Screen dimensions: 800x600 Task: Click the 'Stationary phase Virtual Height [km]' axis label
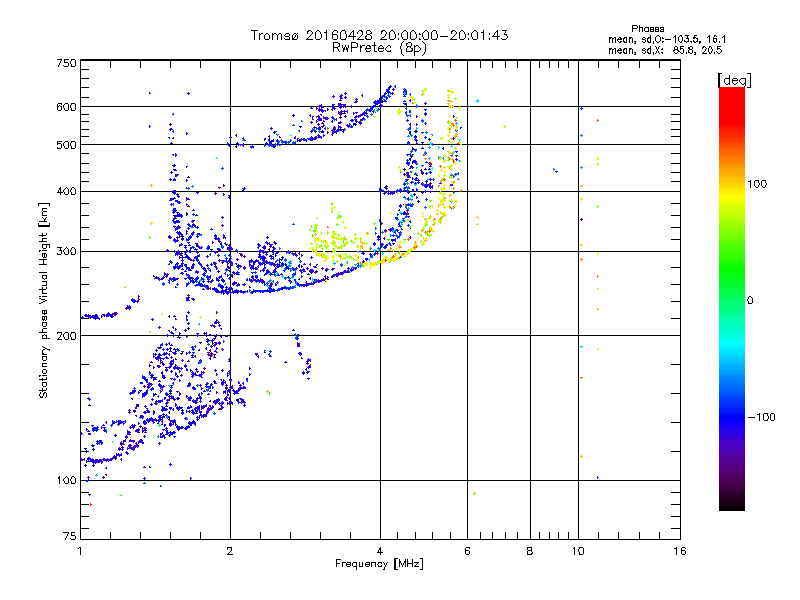[x=44, y=301]
